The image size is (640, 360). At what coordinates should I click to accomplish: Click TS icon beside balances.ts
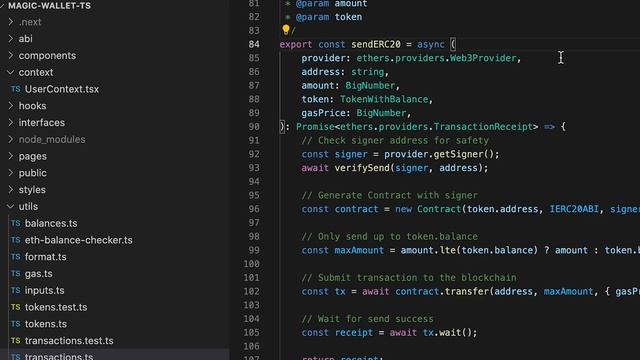16,223
